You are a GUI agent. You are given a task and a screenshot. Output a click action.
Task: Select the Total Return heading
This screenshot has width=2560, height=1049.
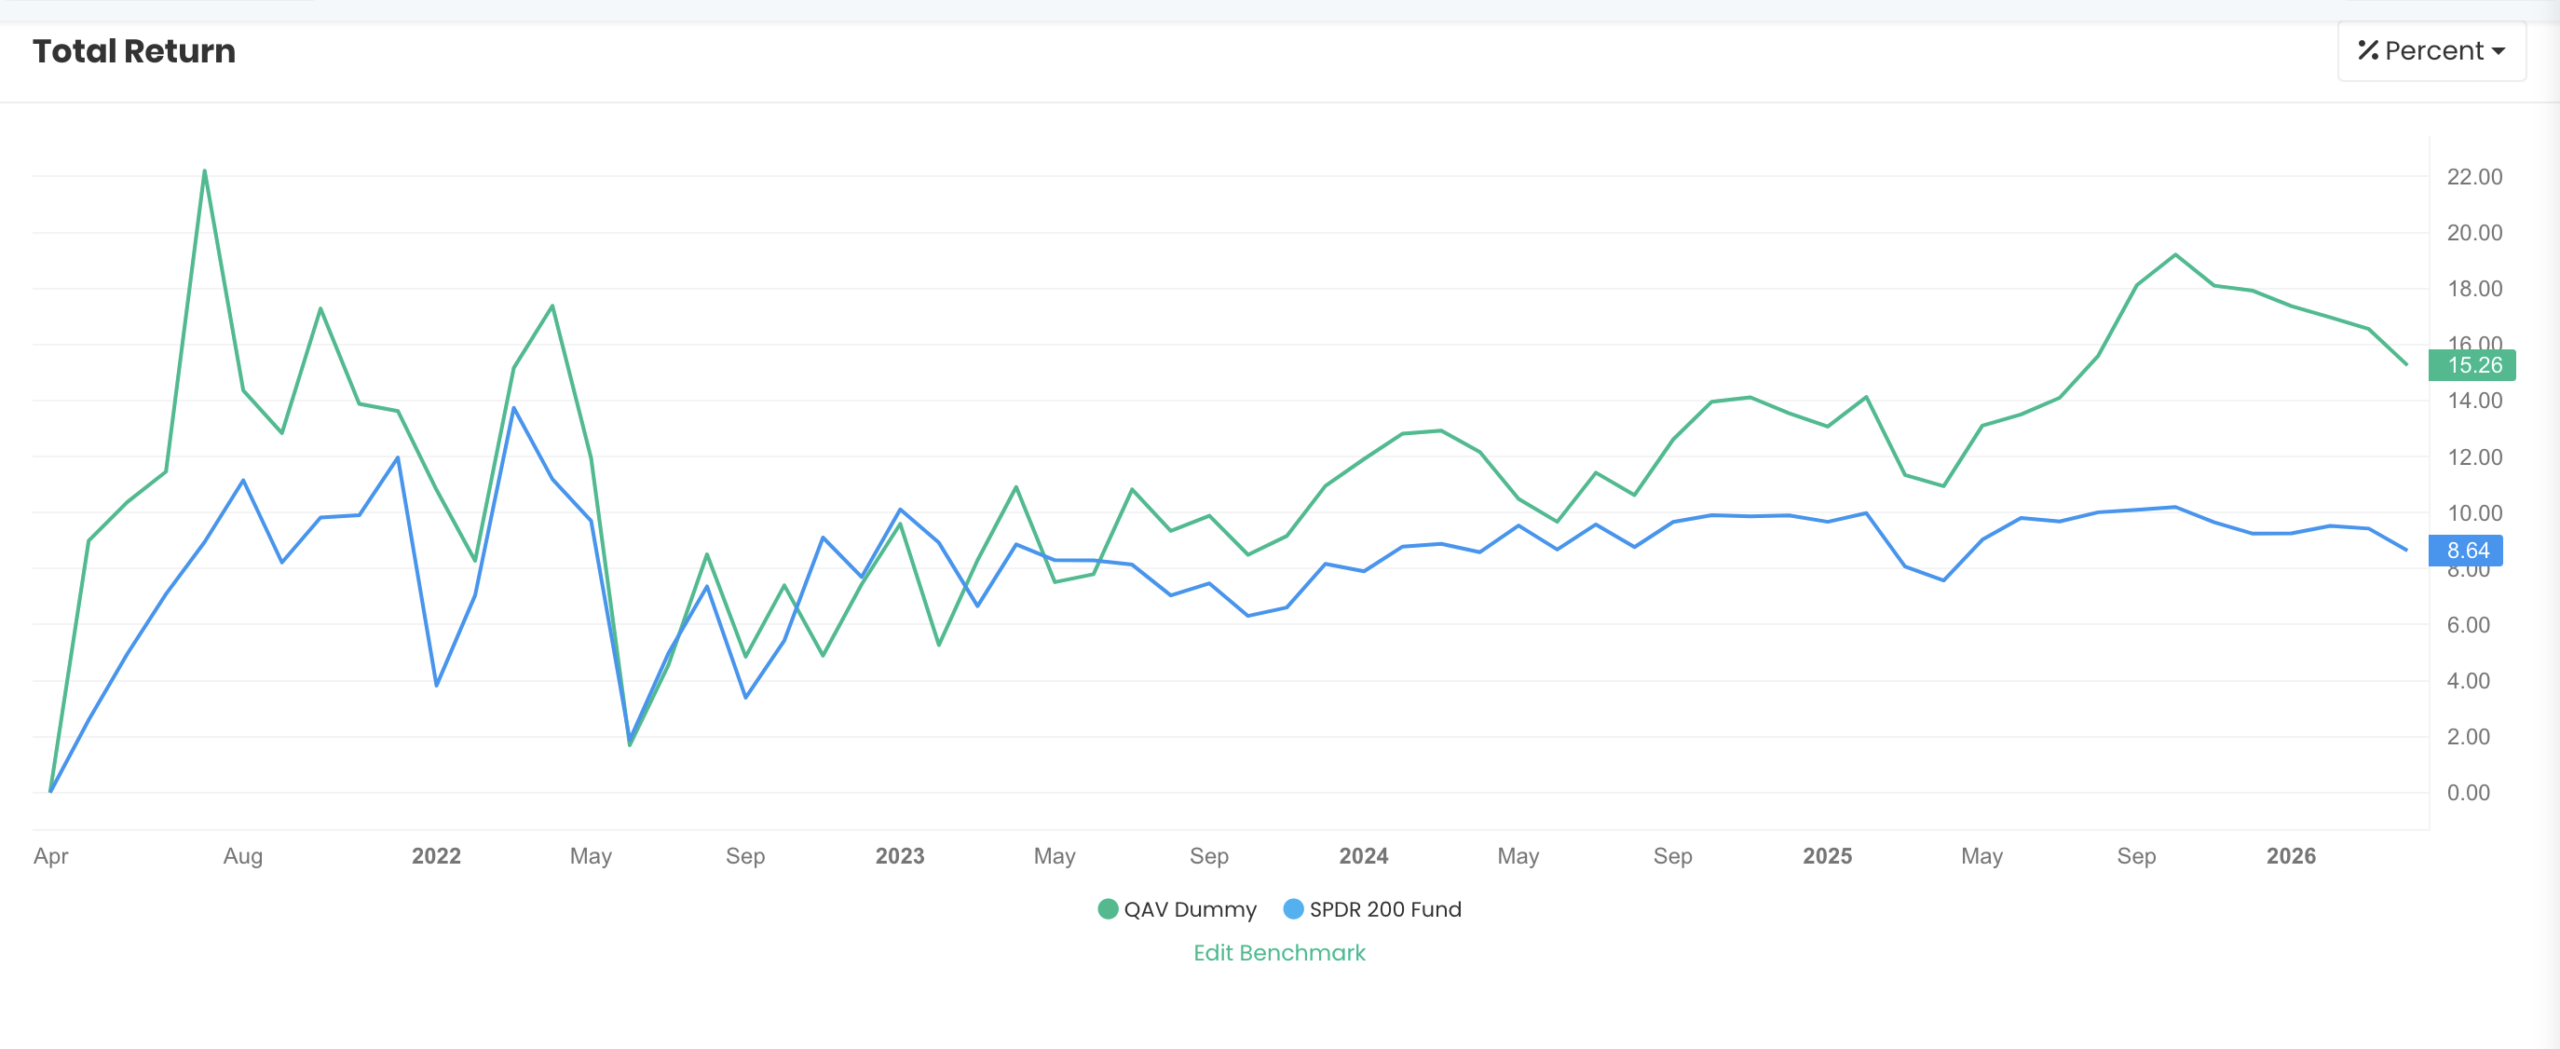[x=133, y=50]
